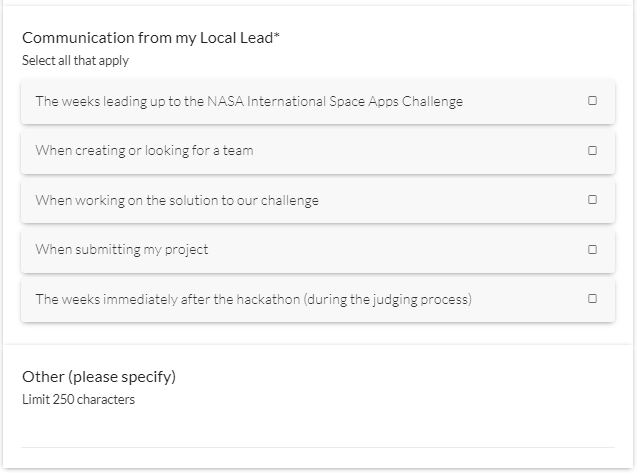This screenshot has width=637, height=473.
Task: Click the 'Other (please specify)' question label
Action: (x=99, y=377)
